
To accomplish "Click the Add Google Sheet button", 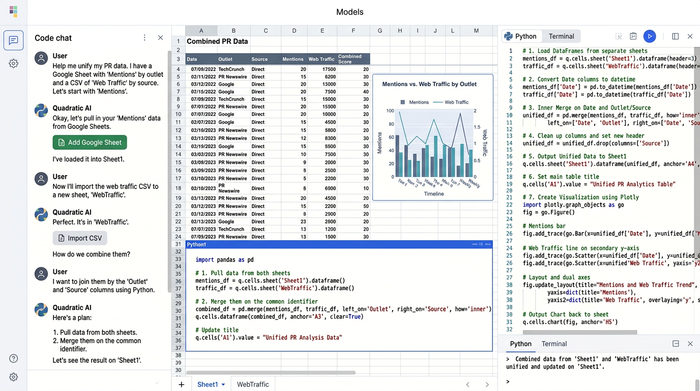I will [x=90, y=142].
